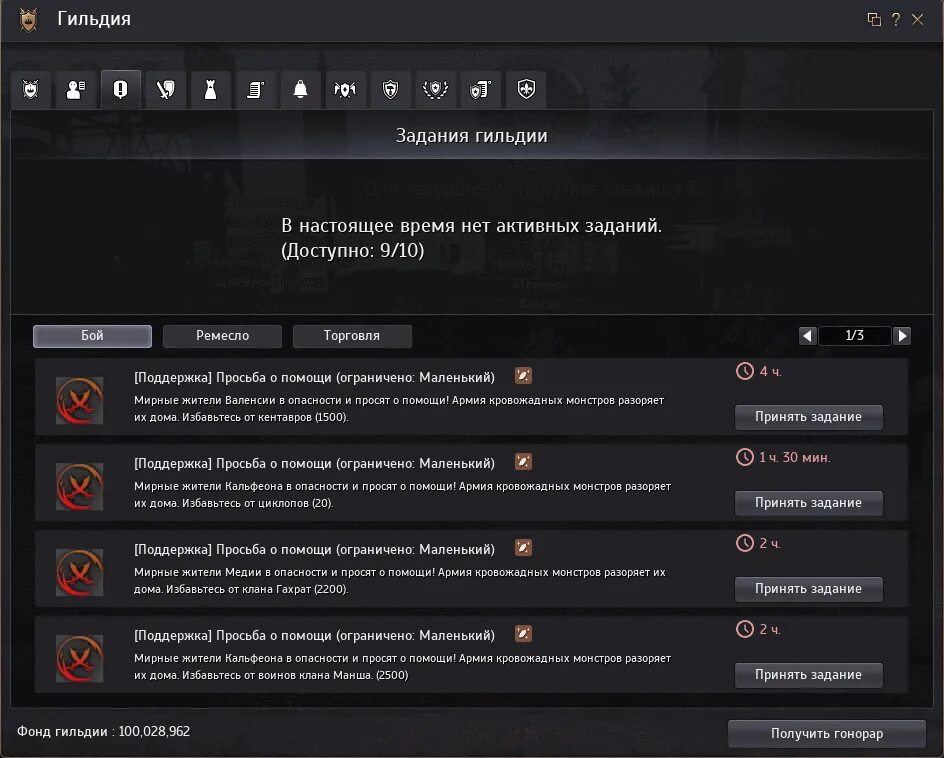Click the (Доступно: 9/10) text
The height and width of the screenshot is (758, 944).
point(353,250)
